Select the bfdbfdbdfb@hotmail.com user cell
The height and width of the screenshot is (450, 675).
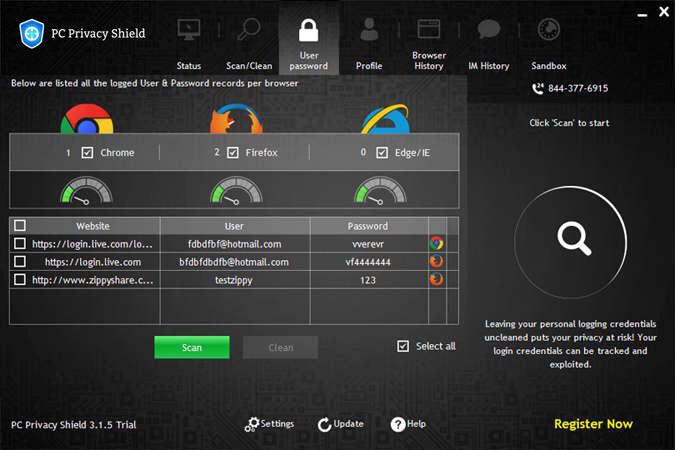pyautogui.click(x=234, y=262)
